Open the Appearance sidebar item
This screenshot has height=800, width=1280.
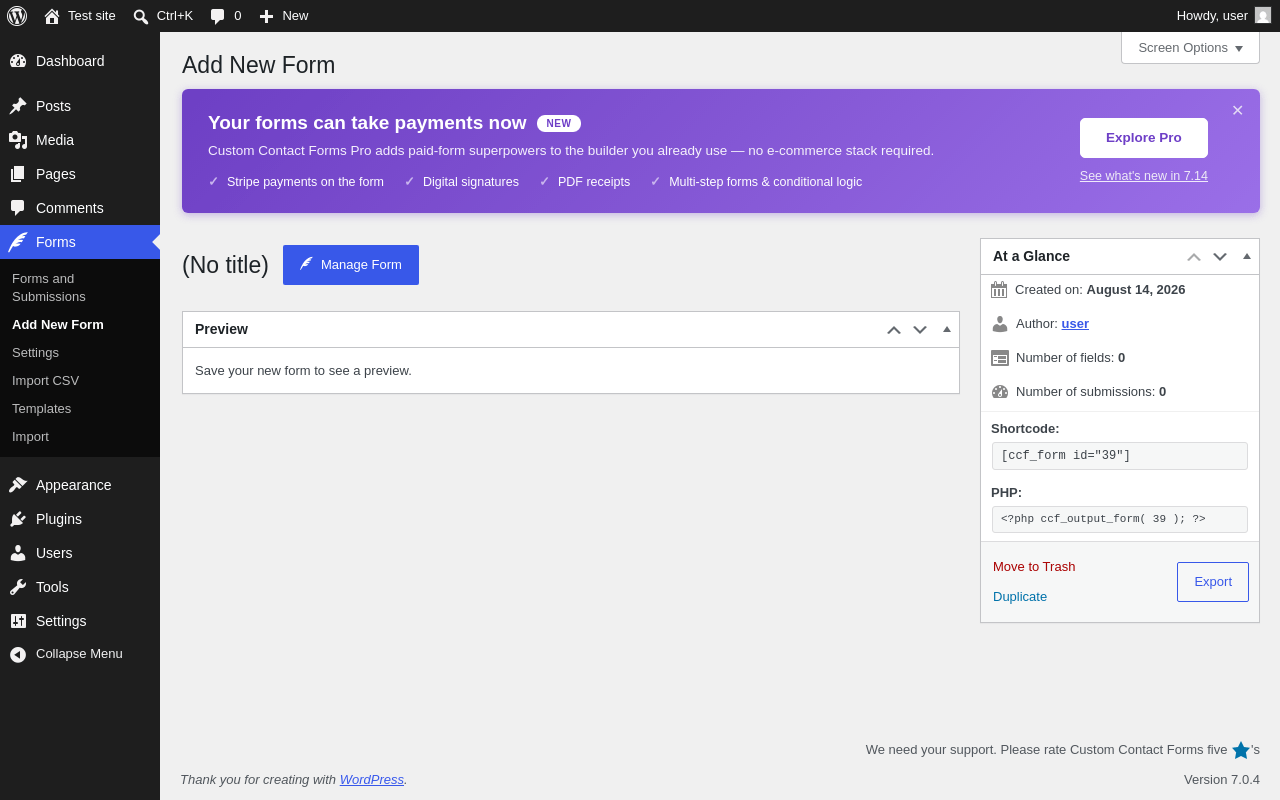tap(80, 485)
